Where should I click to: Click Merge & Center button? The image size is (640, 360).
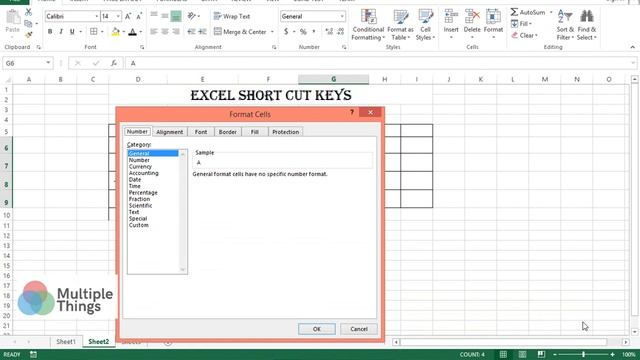point(240,31)
